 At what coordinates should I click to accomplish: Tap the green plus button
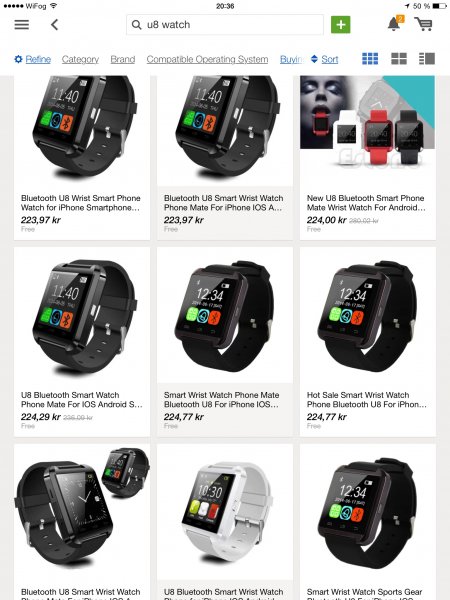click(341, 25)
